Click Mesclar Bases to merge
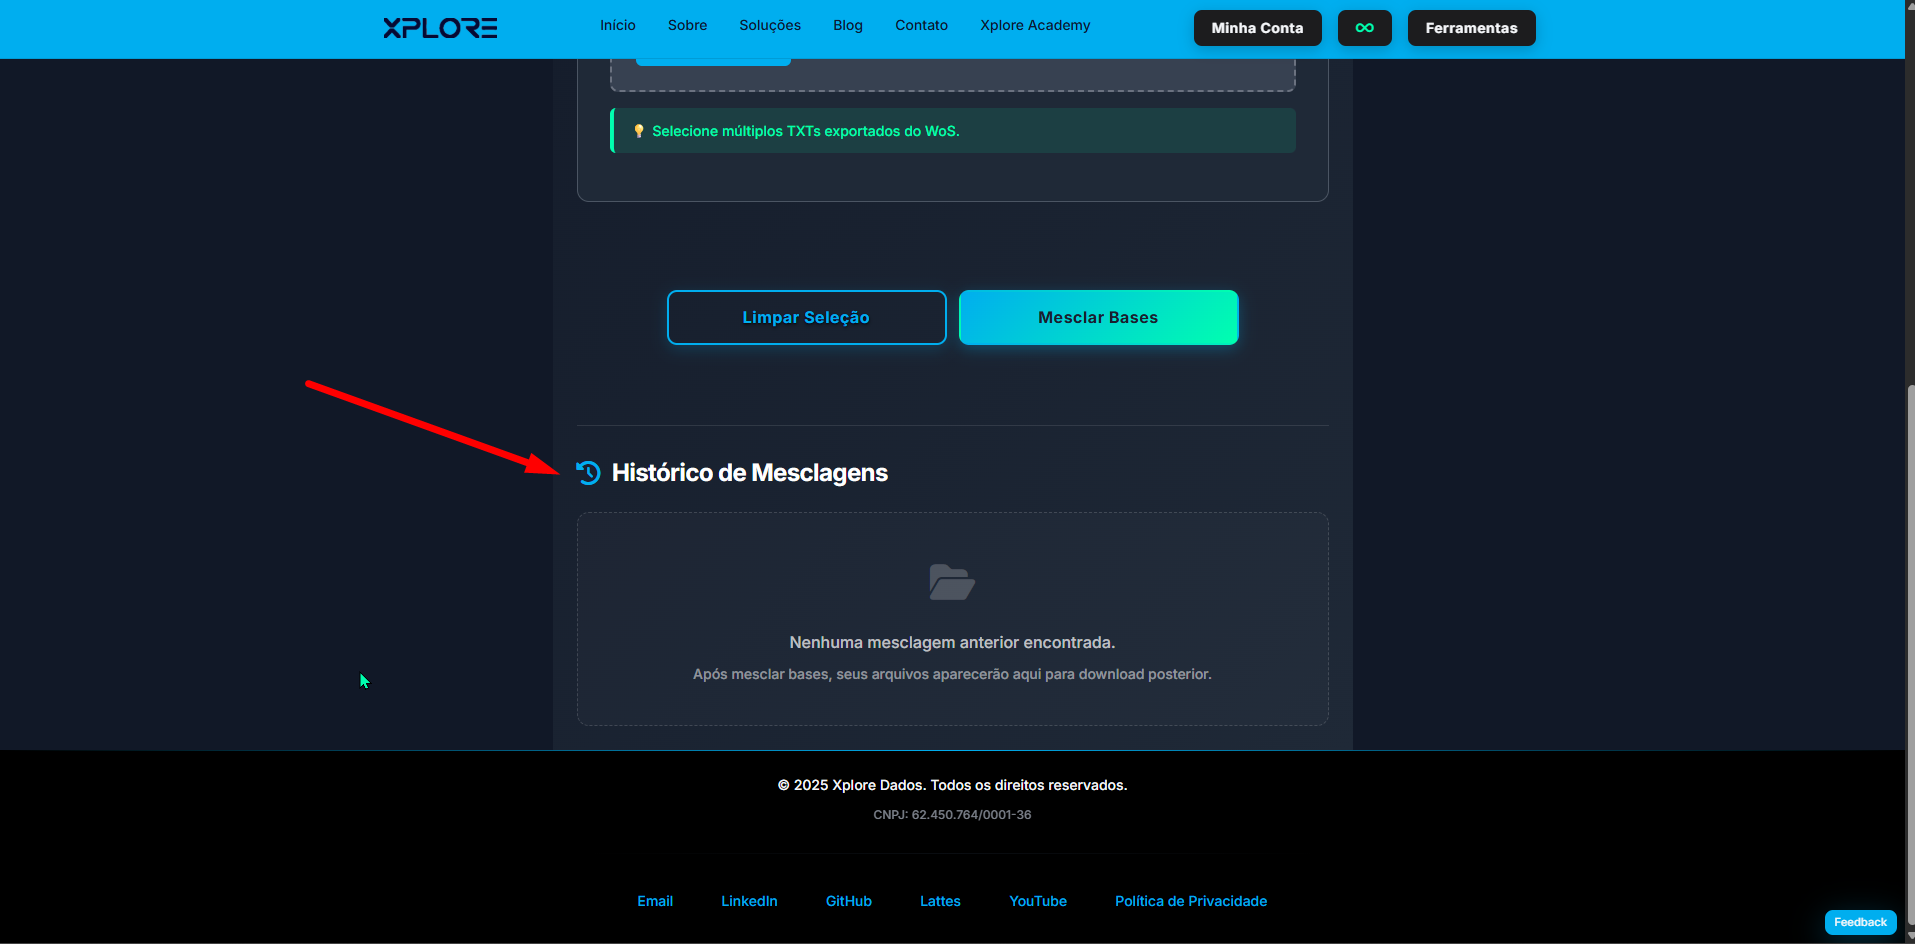This screenshot has width=1915, height=944. [x=1098, y=318]
